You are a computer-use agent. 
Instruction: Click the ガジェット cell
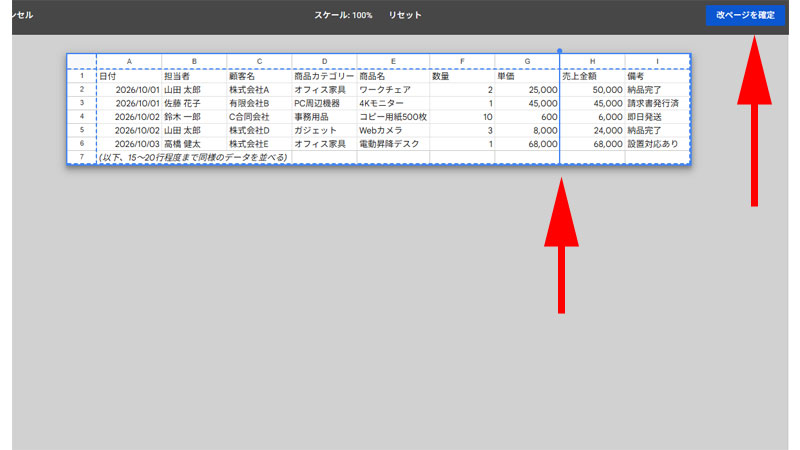click(x=324, y=130)
